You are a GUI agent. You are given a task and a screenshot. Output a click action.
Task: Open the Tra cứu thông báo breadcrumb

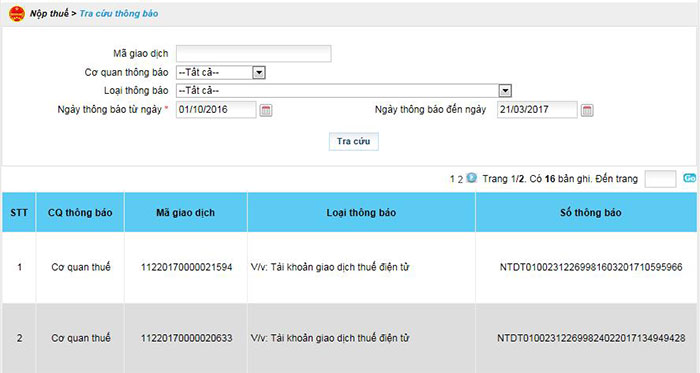coord(119,13)
